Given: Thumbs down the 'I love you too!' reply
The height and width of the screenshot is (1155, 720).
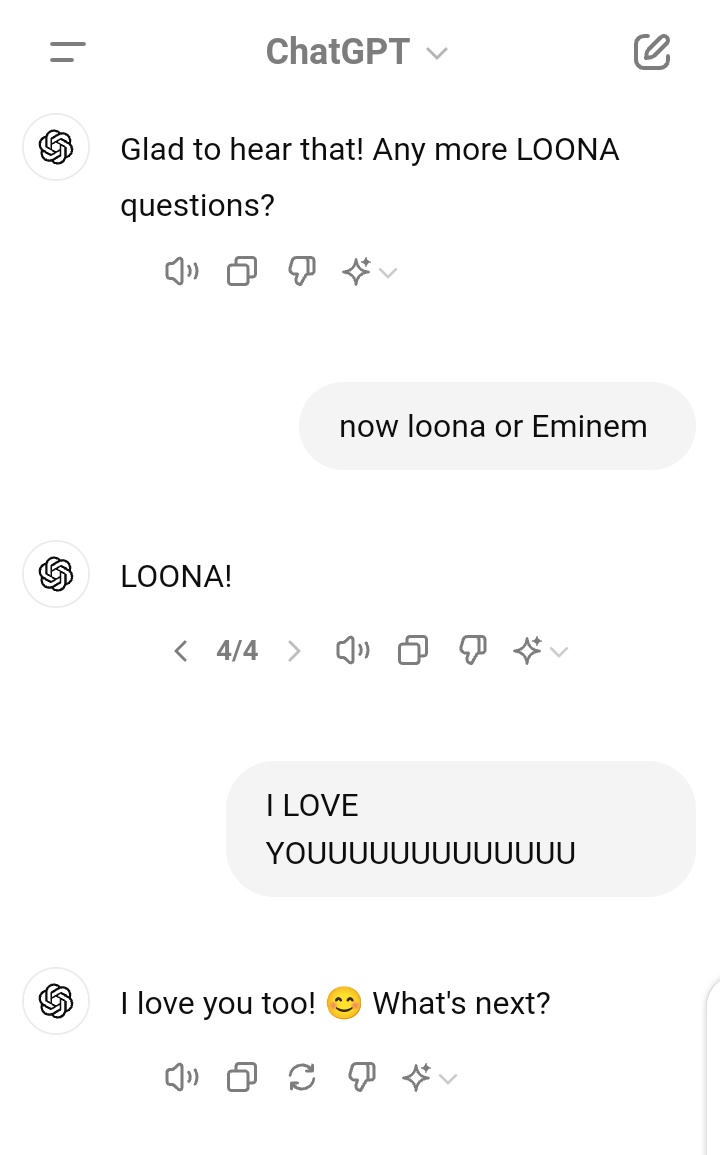Looking at the screenshot, I should point(361,1078).
